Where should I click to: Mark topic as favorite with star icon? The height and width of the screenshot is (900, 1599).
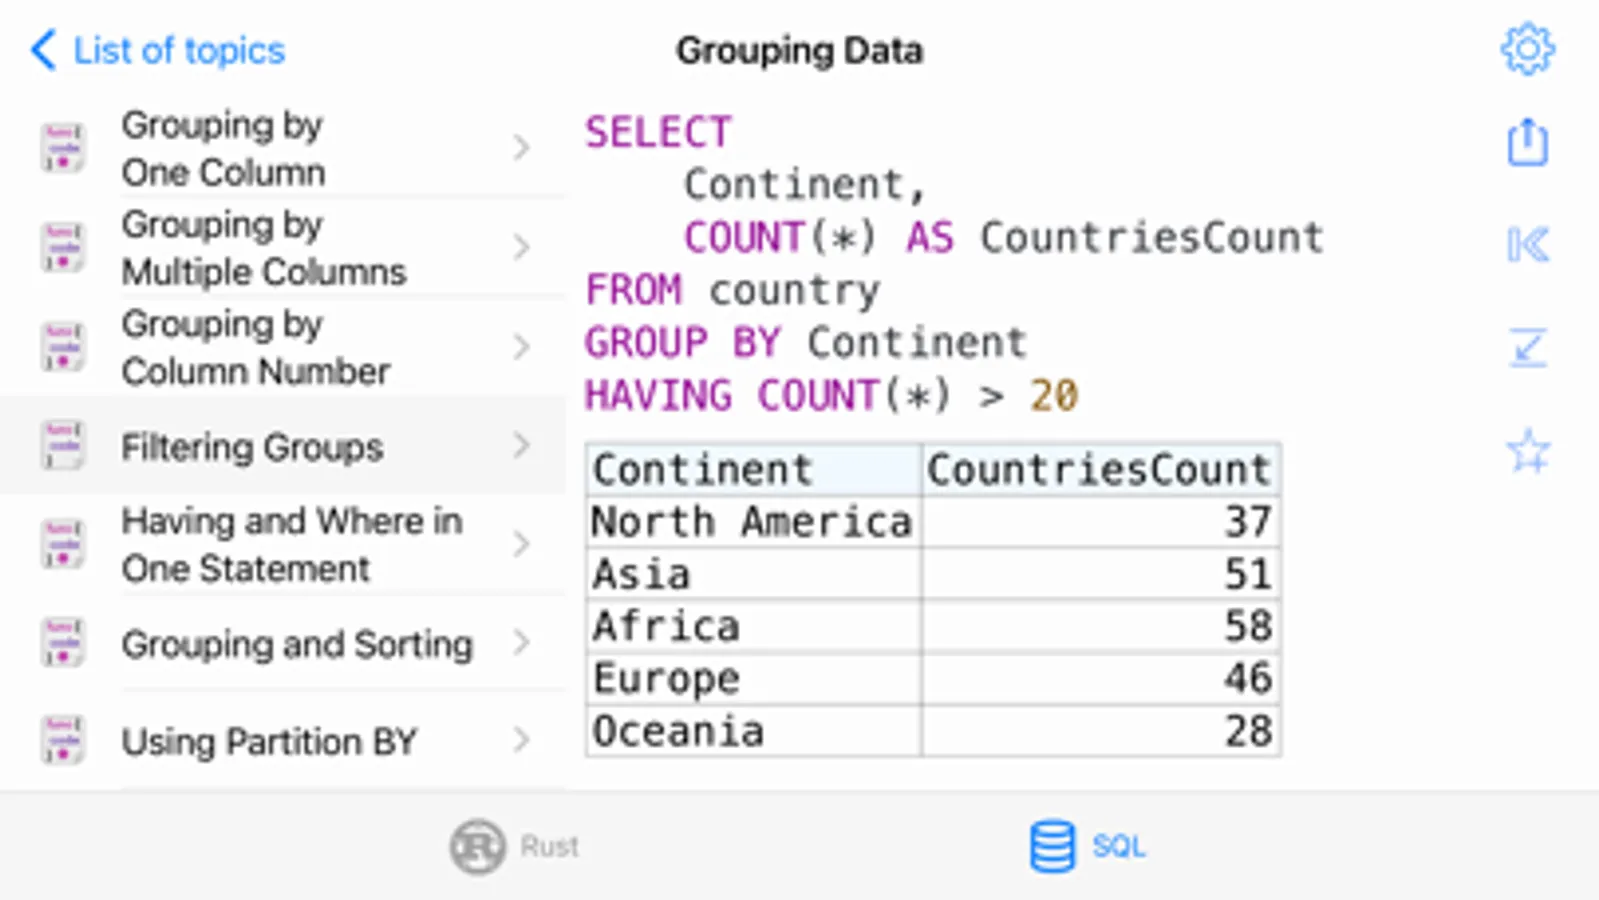[1527, 451]
